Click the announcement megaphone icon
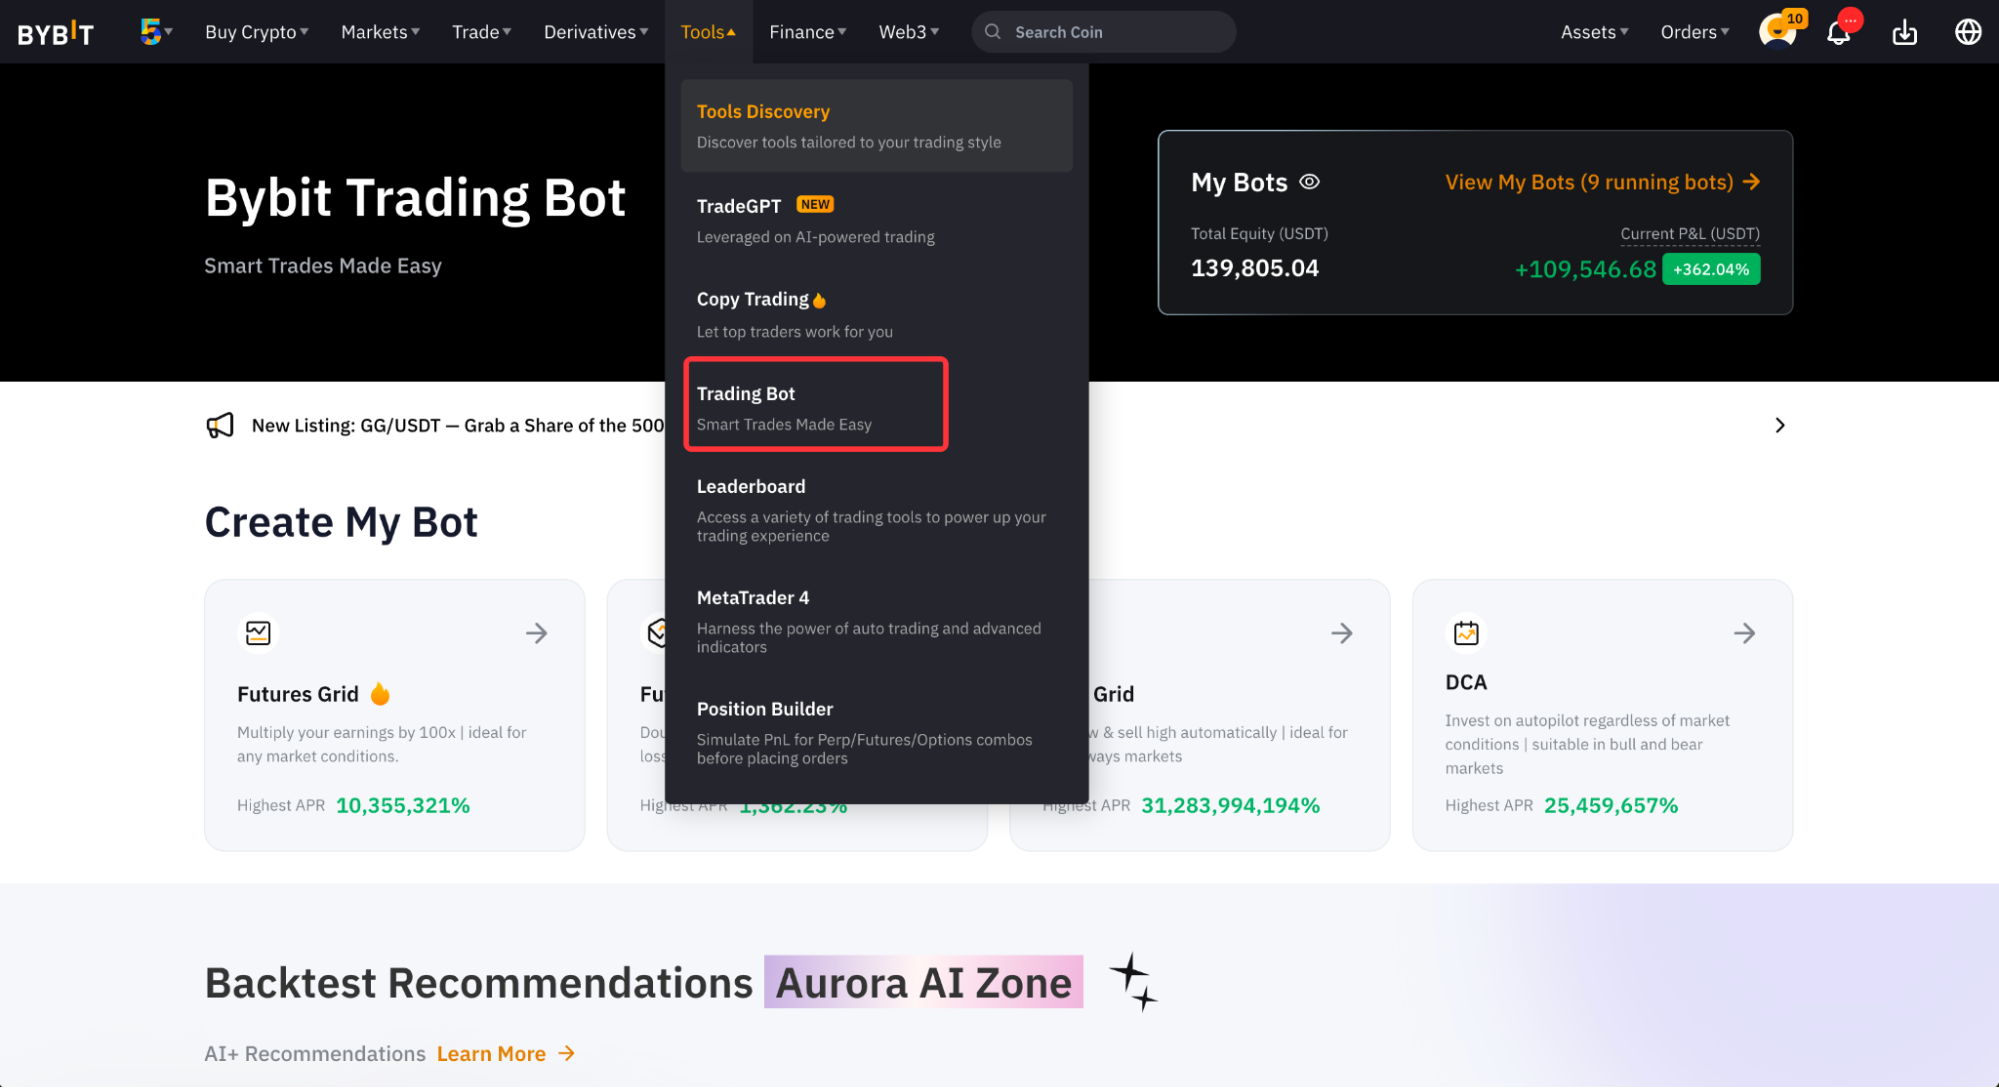The height and width of the screenshot is (1088, 1999). [220, 425]
